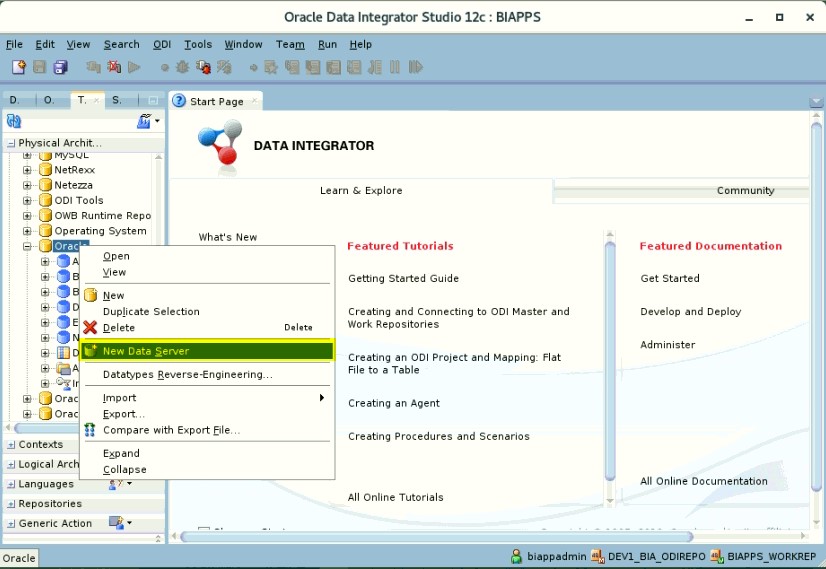Viewport: 826px width, 569px height.
Task: Click the BIAPPS_WORKREP repository icon
Action: tap(716, 556)
